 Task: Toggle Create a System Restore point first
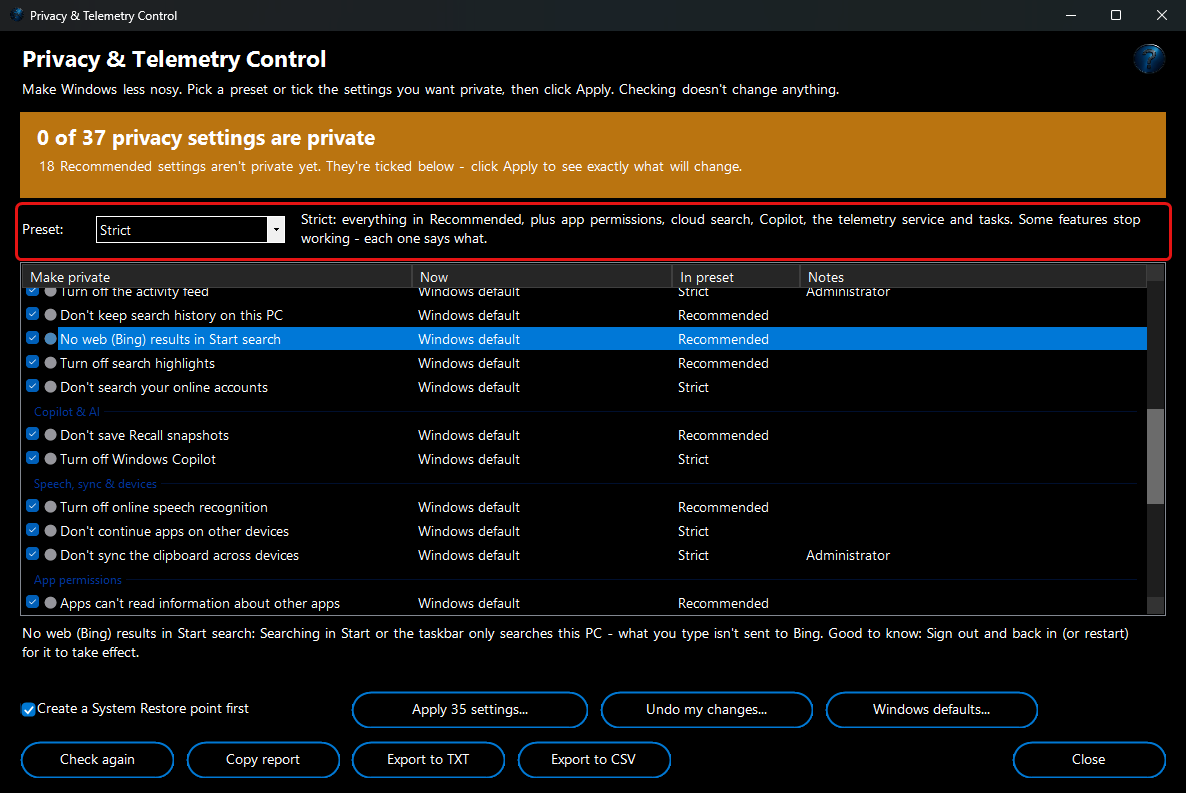pyautogui.click(x=29, y=709)
